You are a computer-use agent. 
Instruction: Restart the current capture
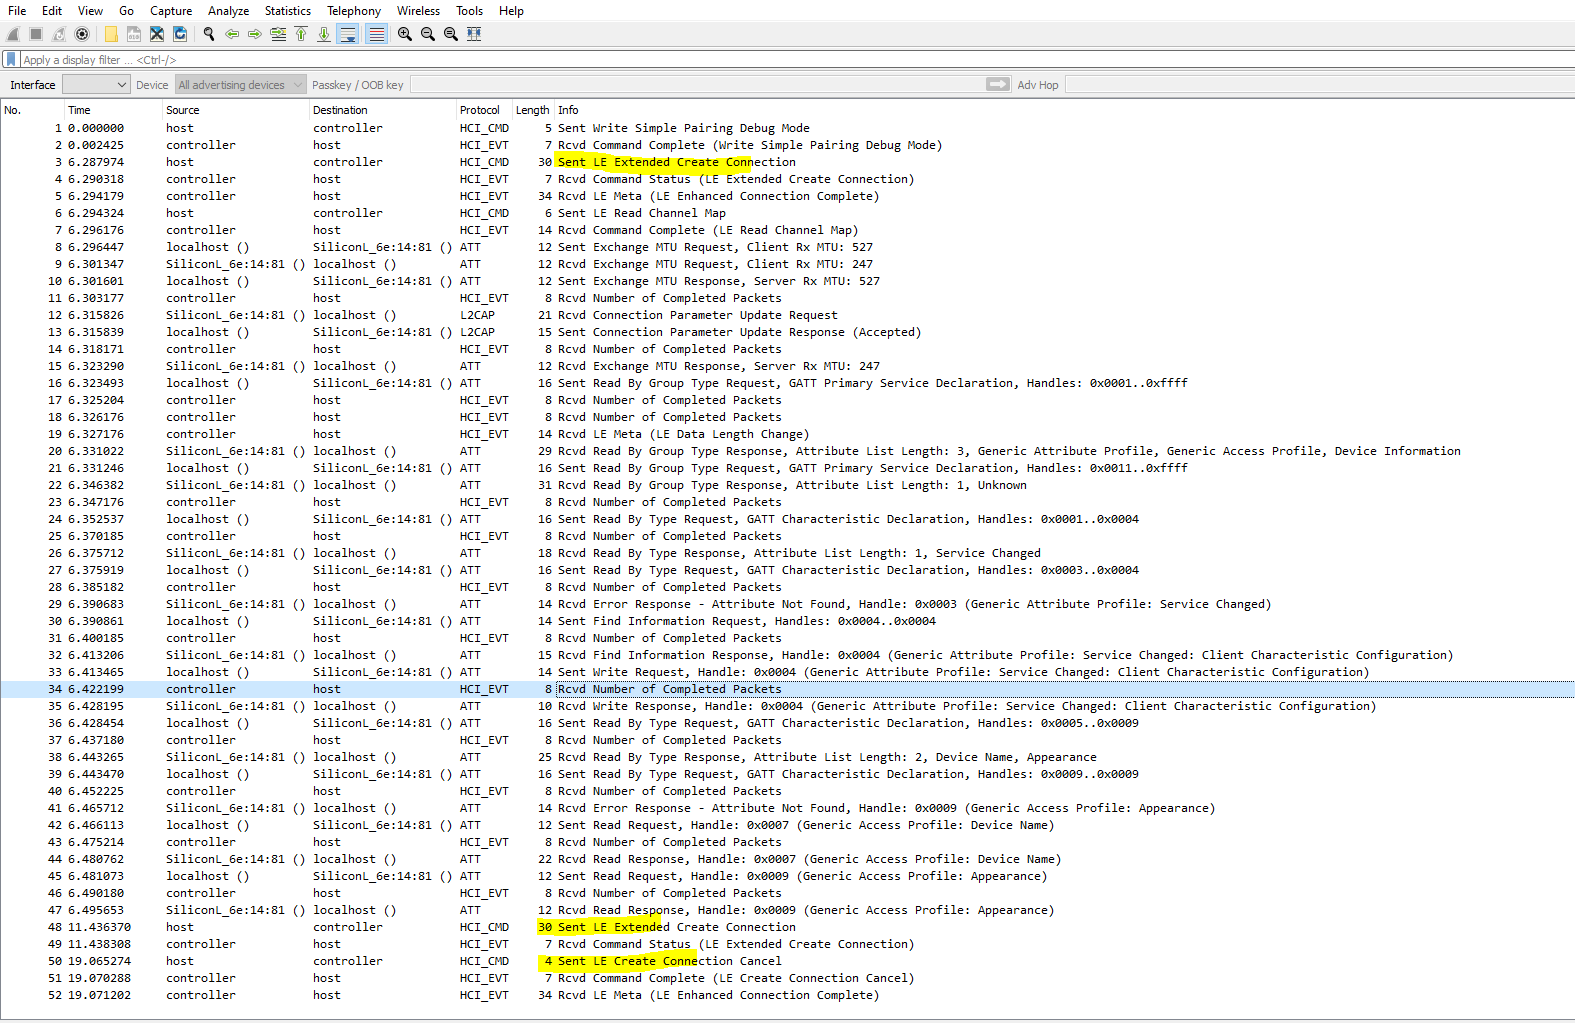59,34
